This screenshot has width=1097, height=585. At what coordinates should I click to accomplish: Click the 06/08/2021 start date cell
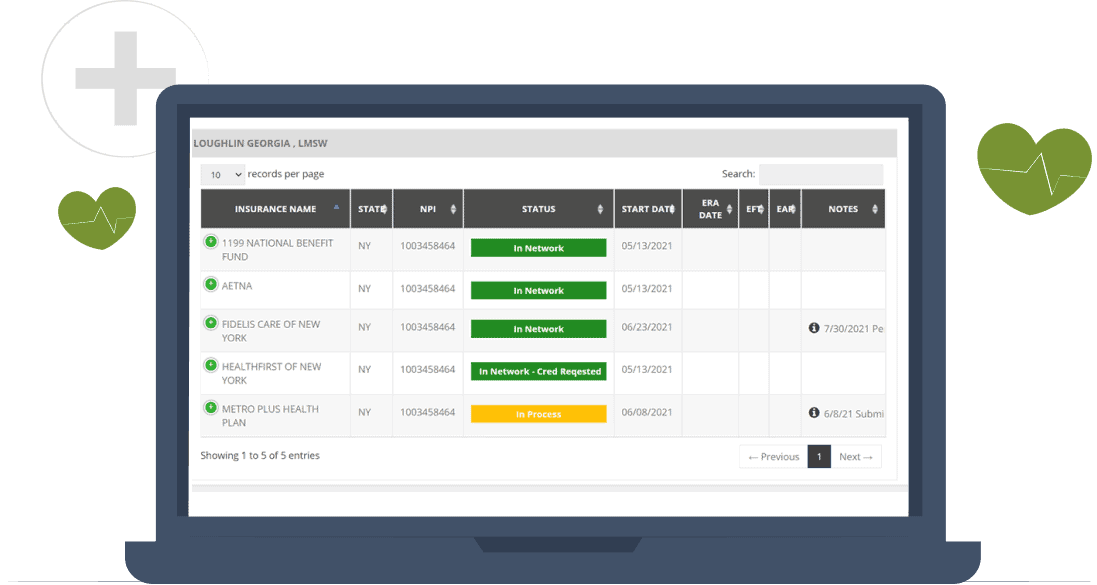click(647, 412)
